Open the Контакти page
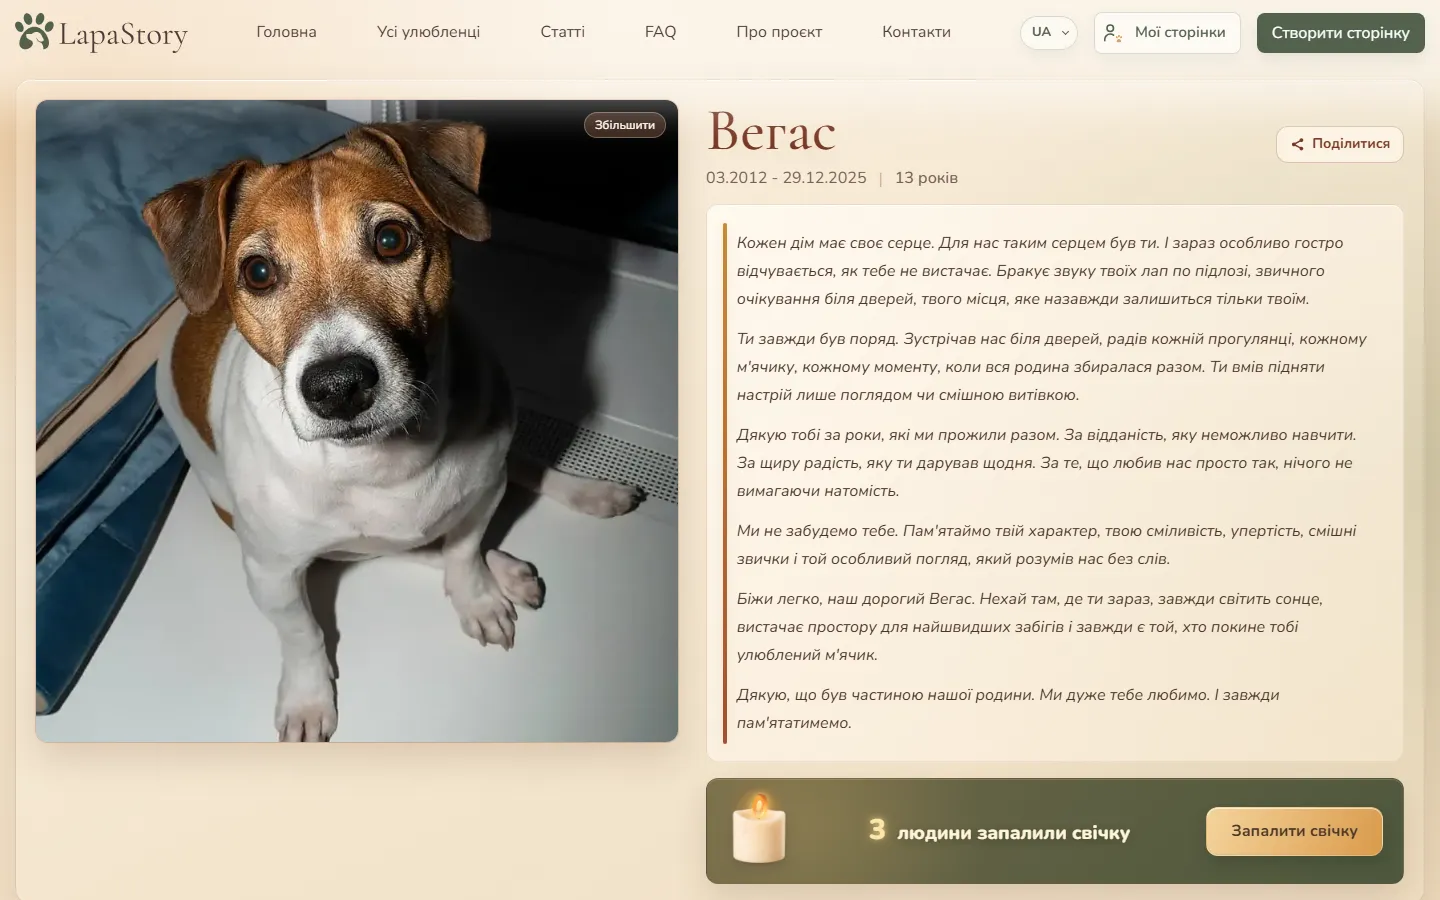The image size is (1440, 900). [x=916, y=32]
